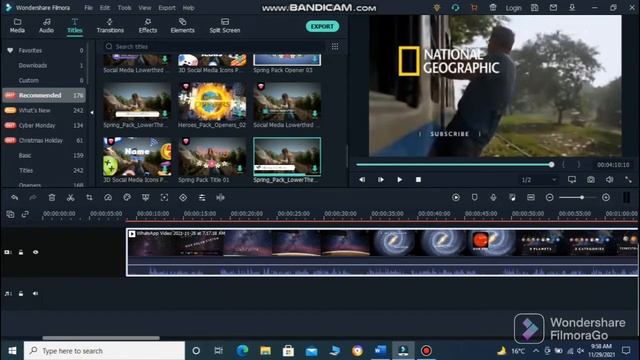
Task: Open the View menu
Action: pyautogui.click(x=144, y=8)
